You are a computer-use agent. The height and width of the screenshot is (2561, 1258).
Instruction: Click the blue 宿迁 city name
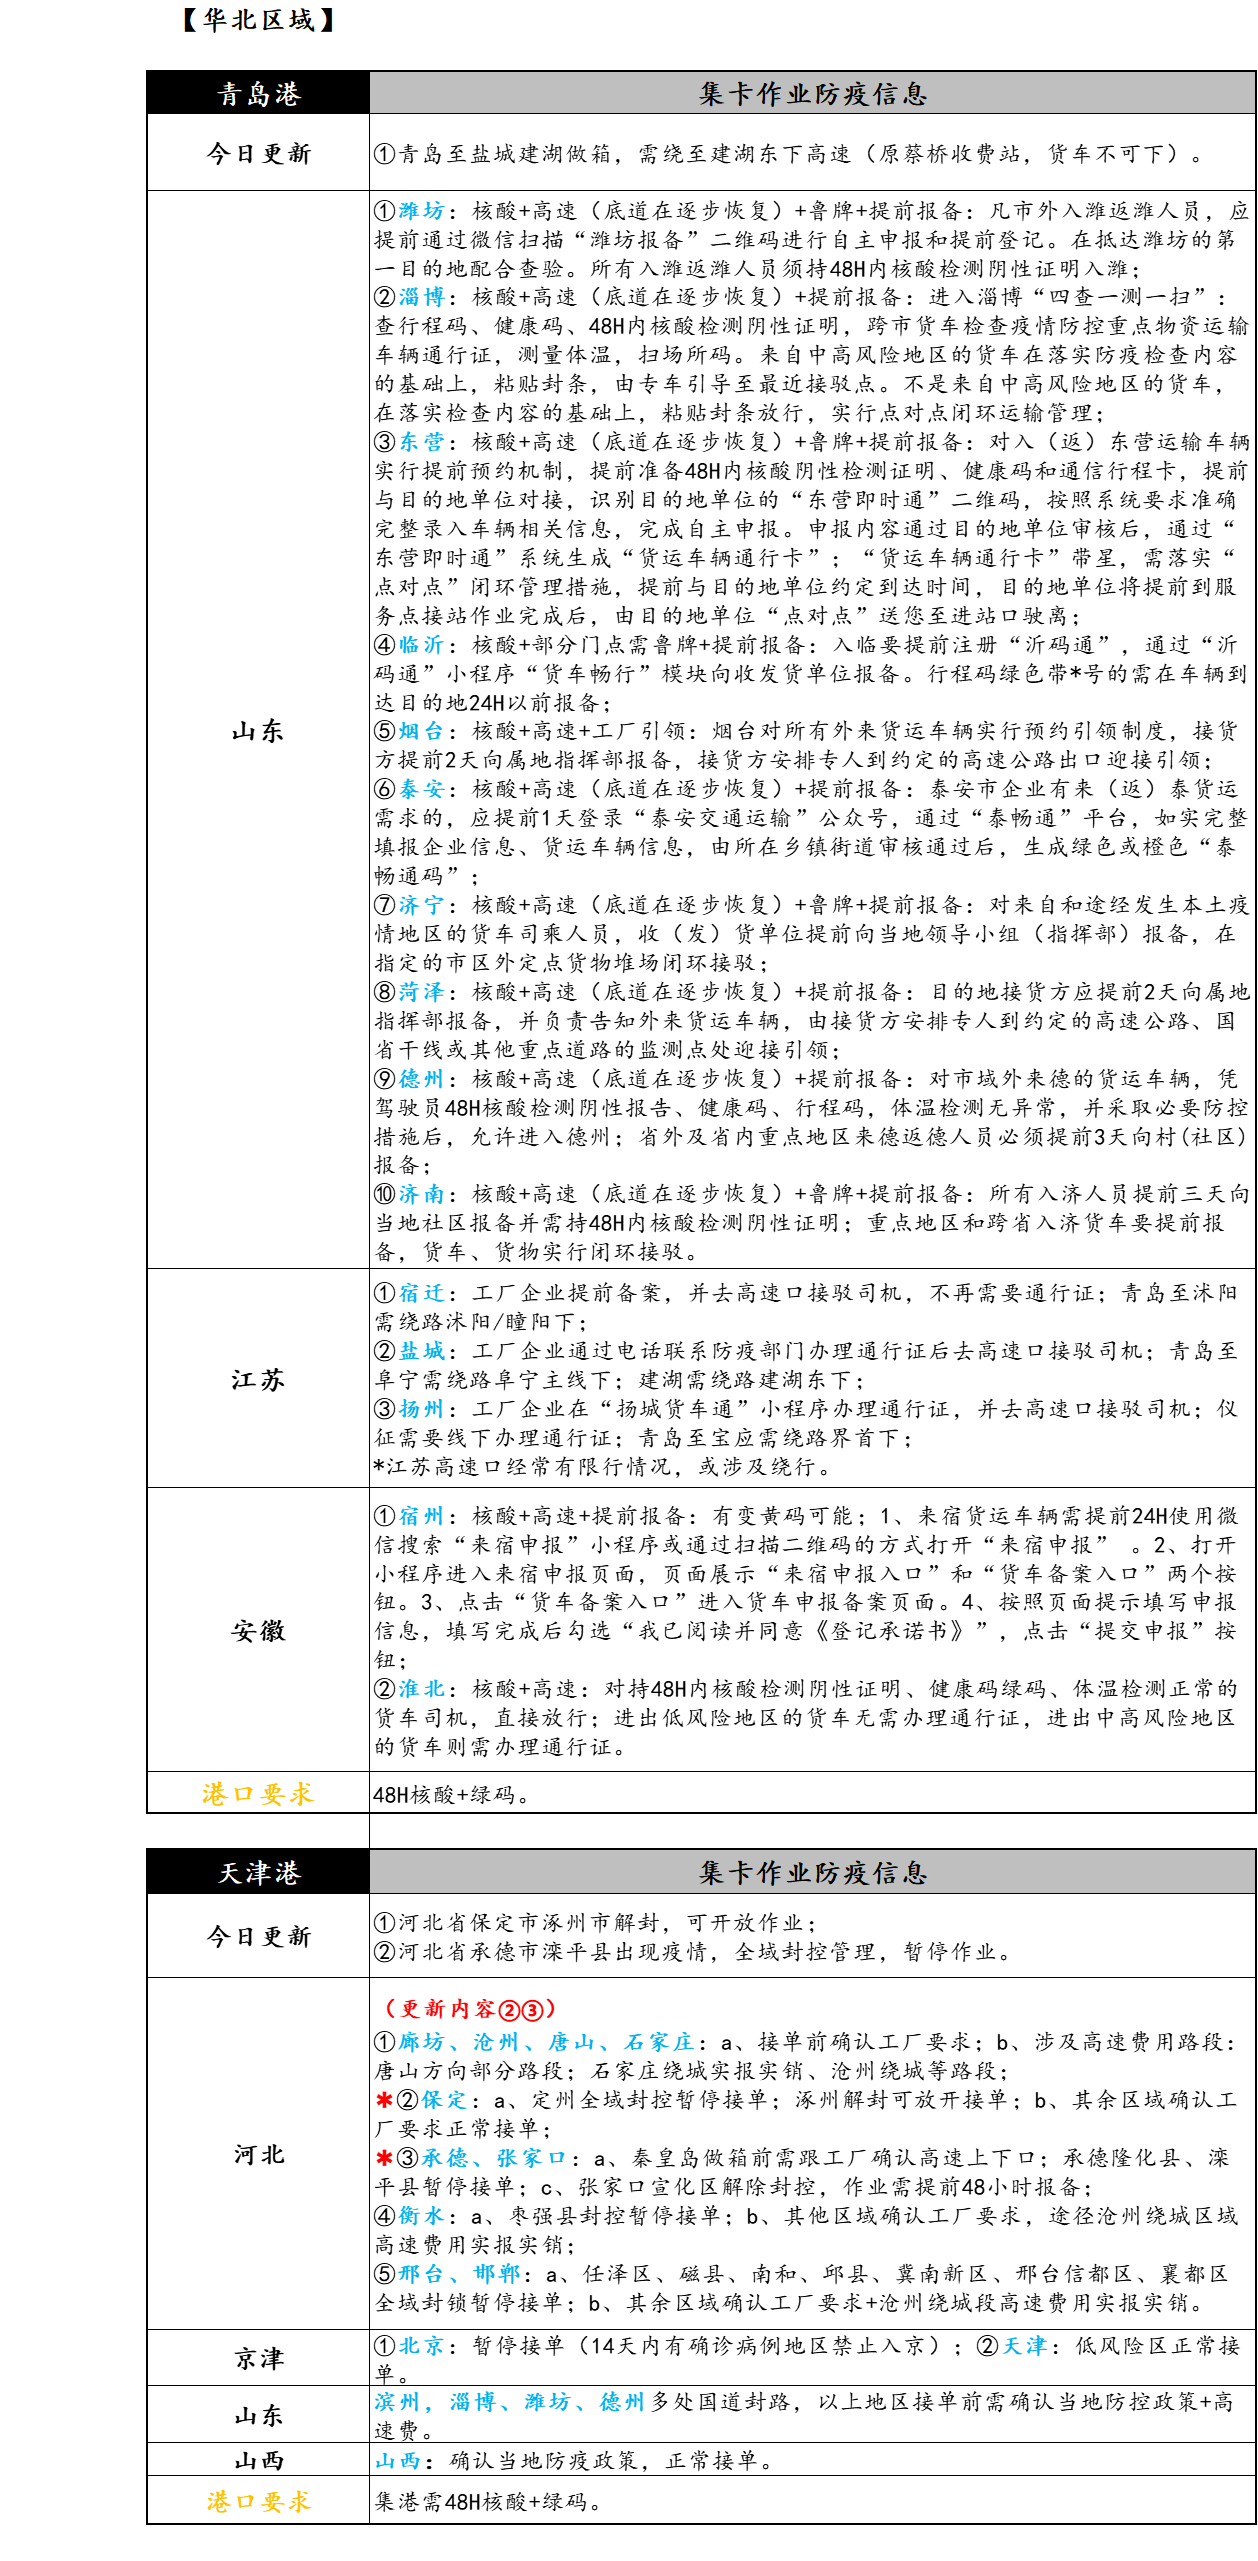(421, 1293)
